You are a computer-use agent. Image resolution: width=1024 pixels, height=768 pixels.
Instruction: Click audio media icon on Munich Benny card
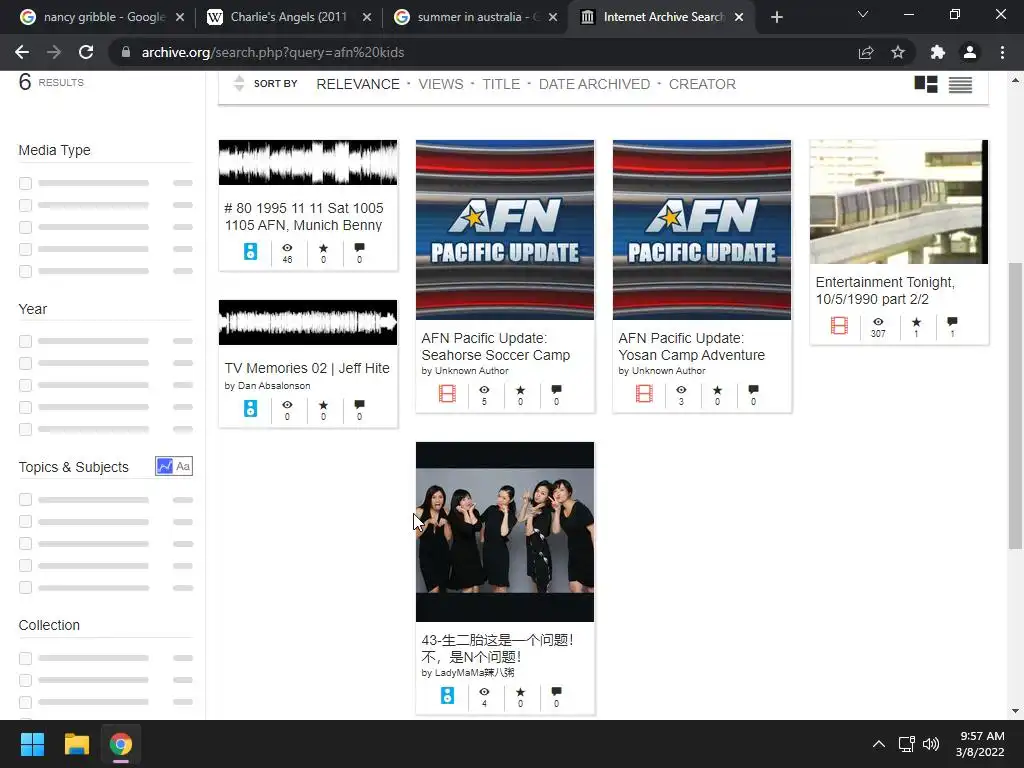coord(250,251)
